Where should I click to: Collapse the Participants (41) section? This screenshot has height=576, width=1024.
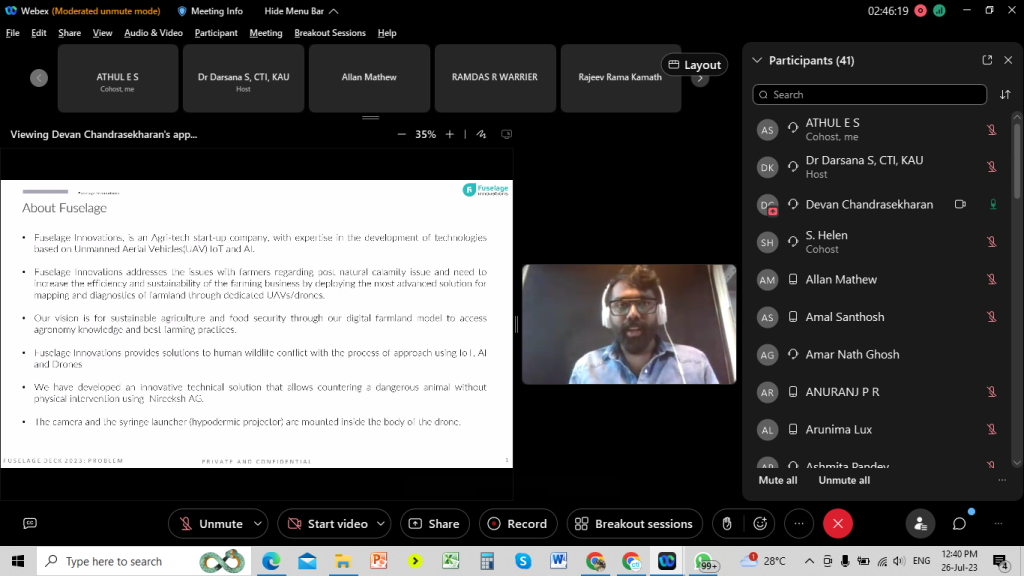pos(757,60)
